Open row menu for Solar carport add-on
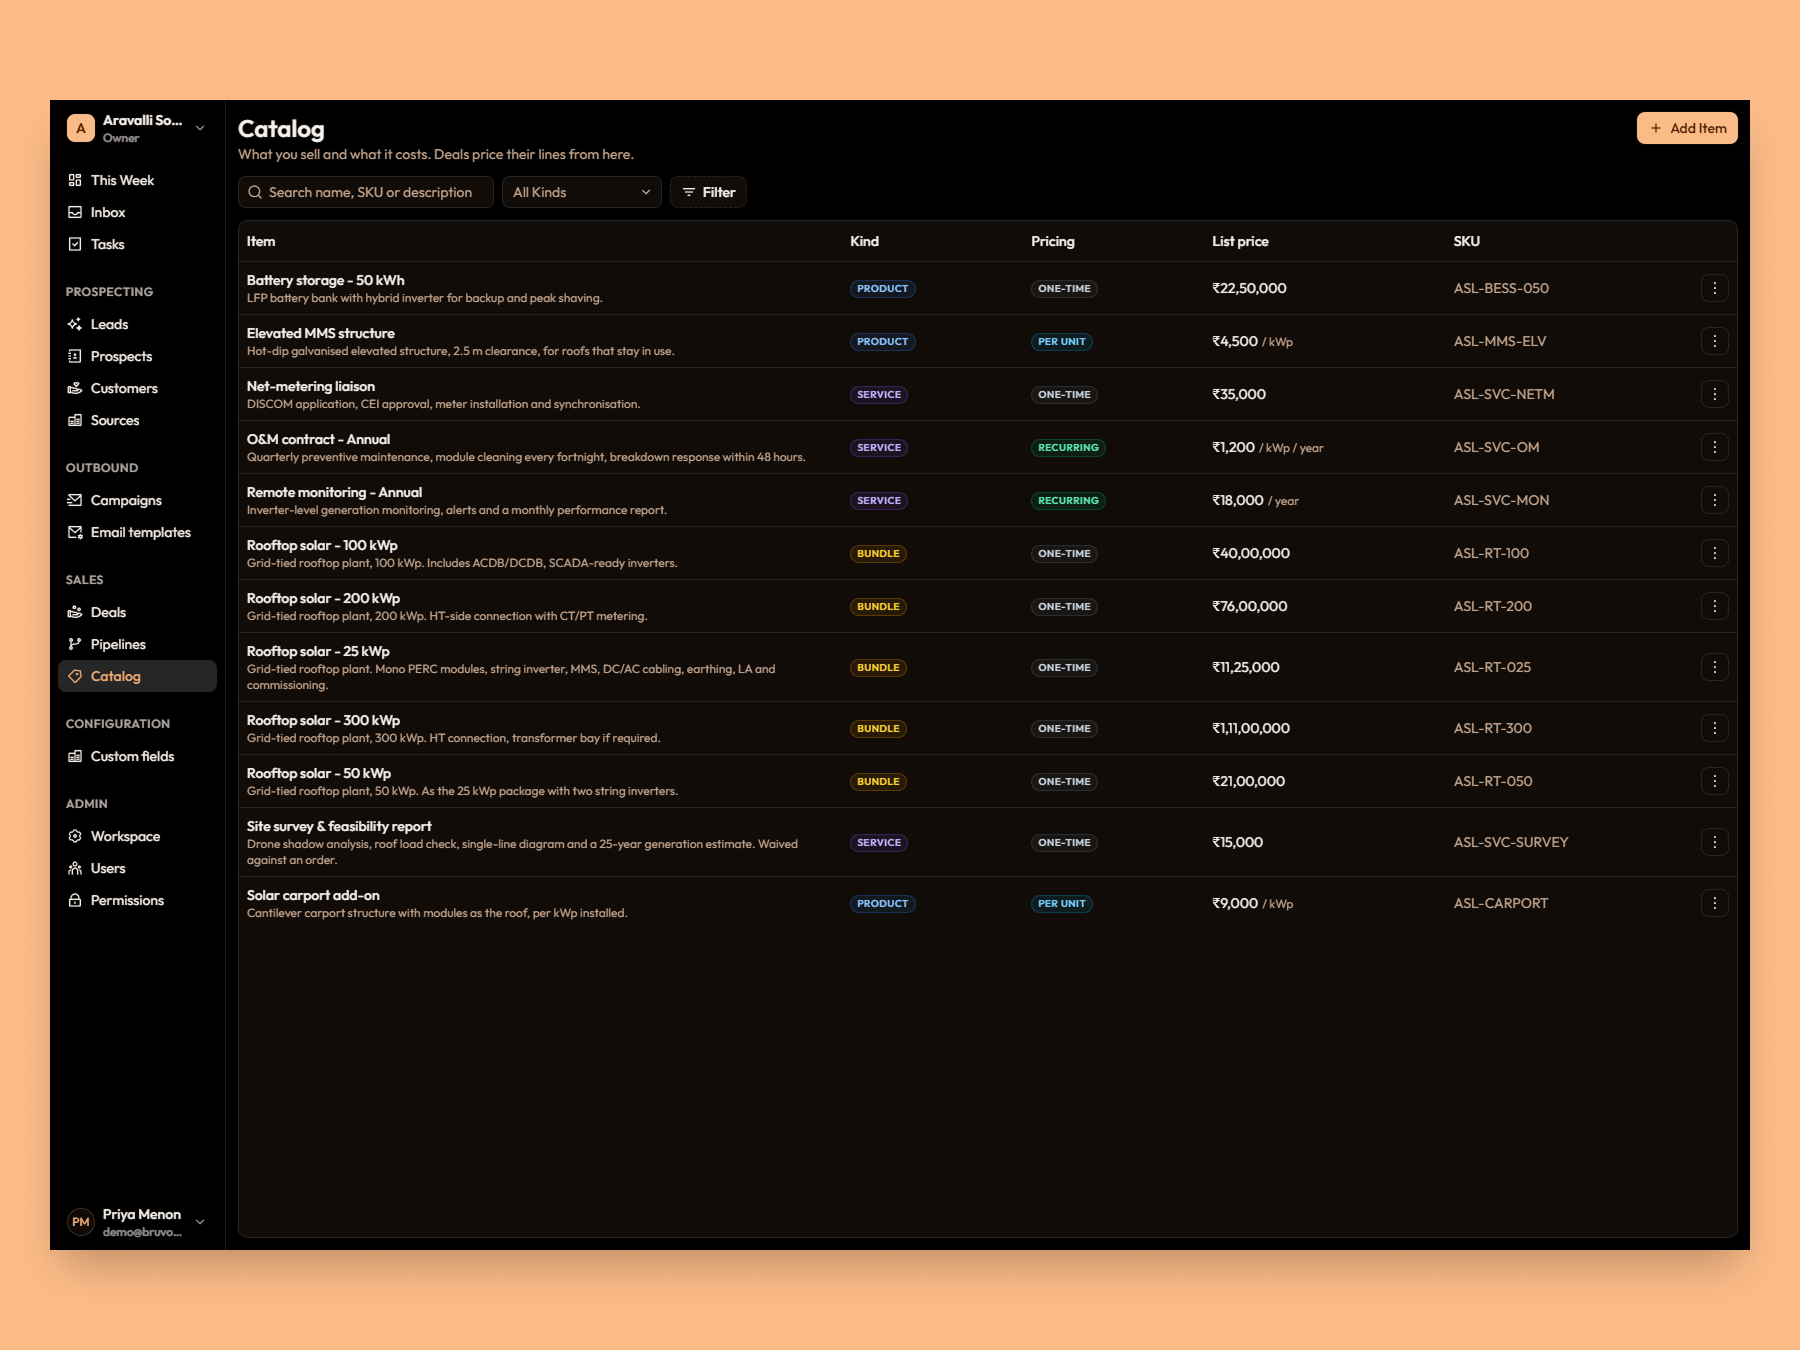The height and width of the screenshot is (1350, 1800). (1714, 903)
